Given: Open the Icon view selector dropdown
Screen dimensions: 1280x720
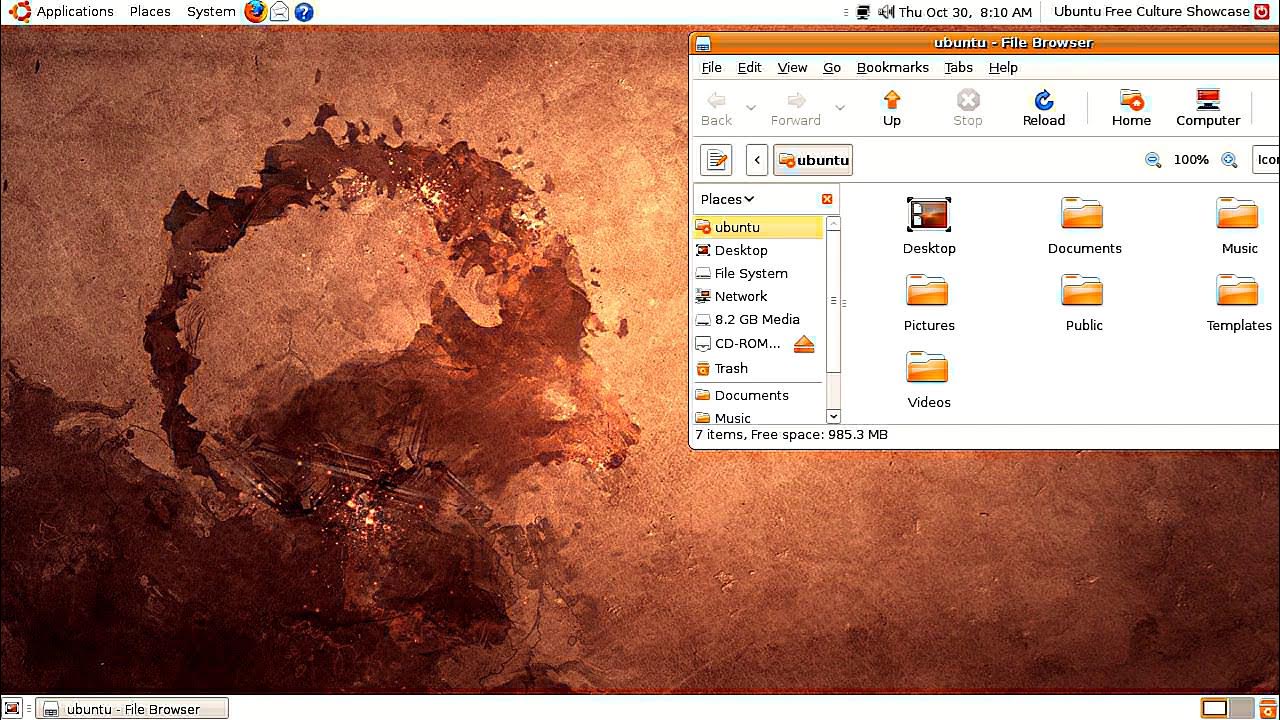Looking at the screenshot, I should [x=1266, y=160].
